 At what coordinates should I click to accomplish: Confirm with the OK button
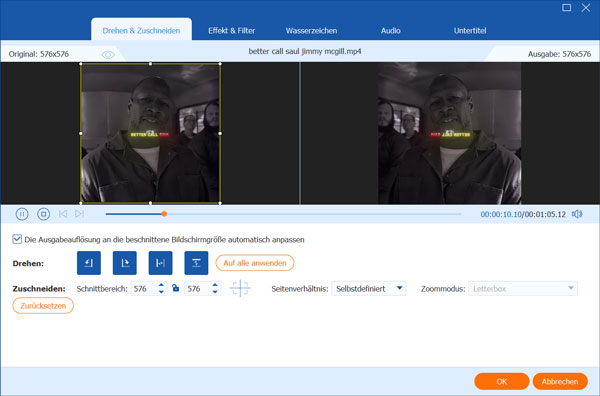(502, 381)
